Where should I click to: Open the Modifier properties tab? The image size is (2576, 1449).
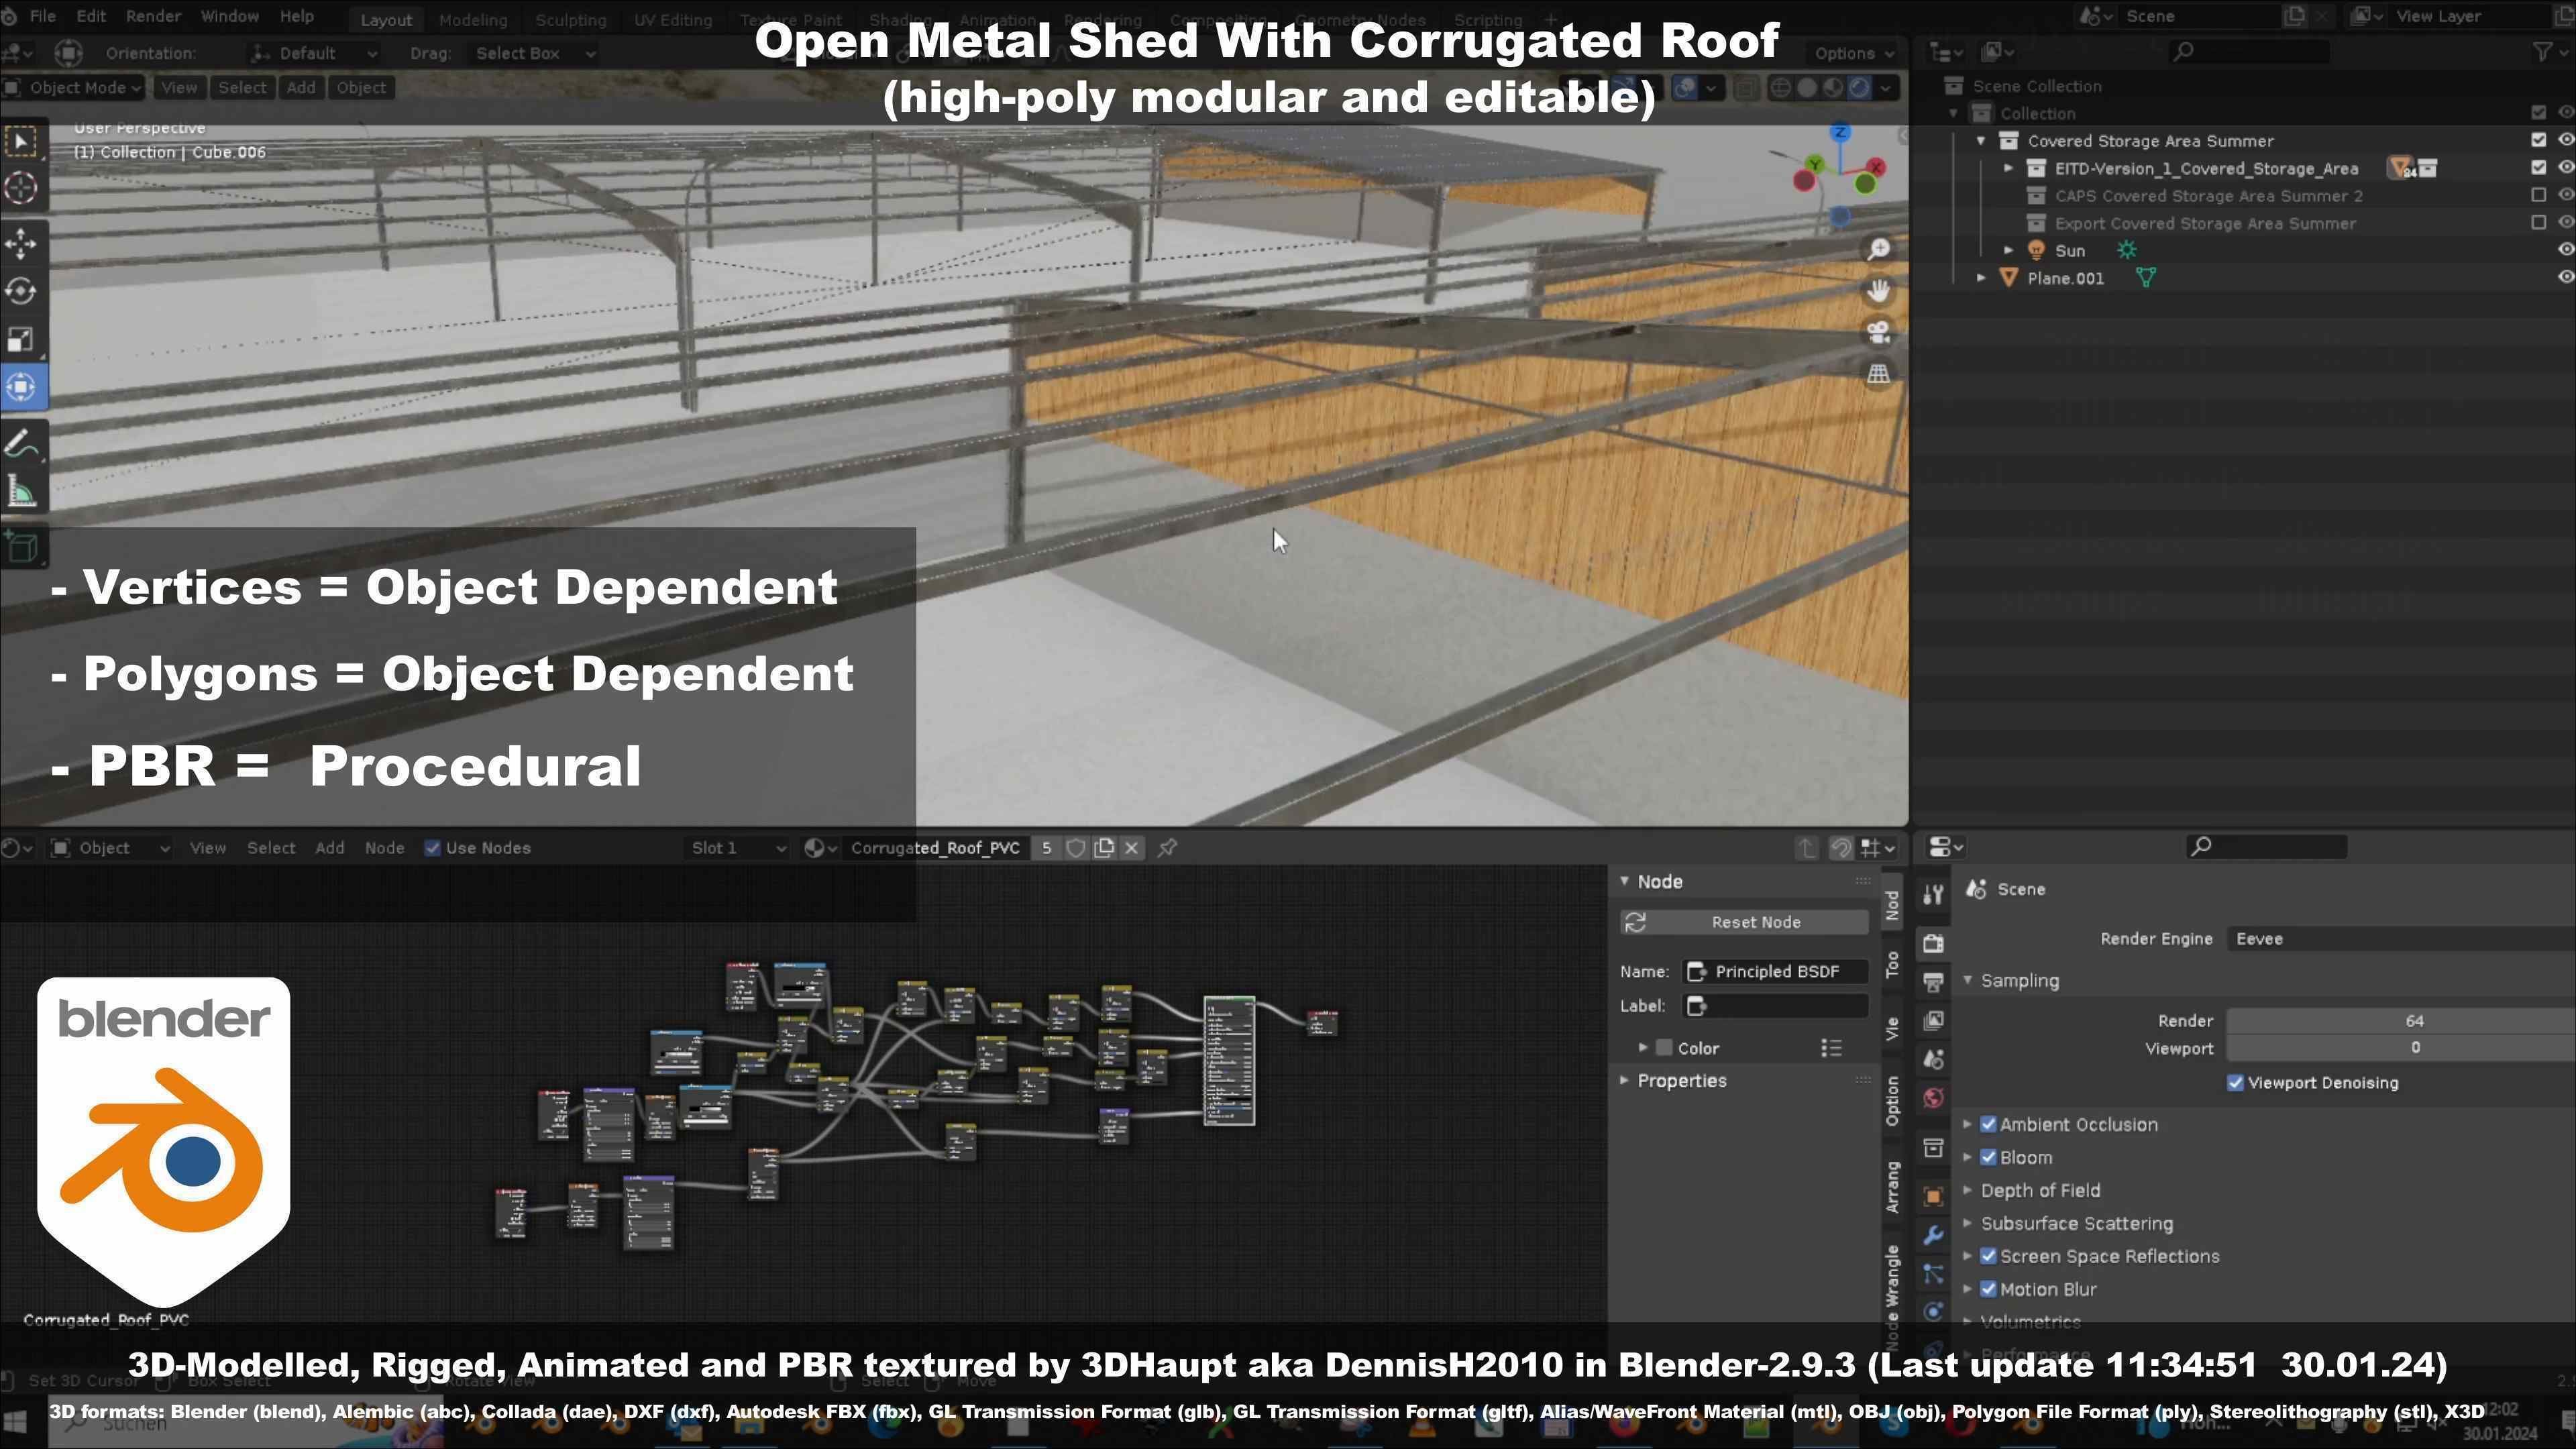pyautogui.click(x=1933, y=1235)
